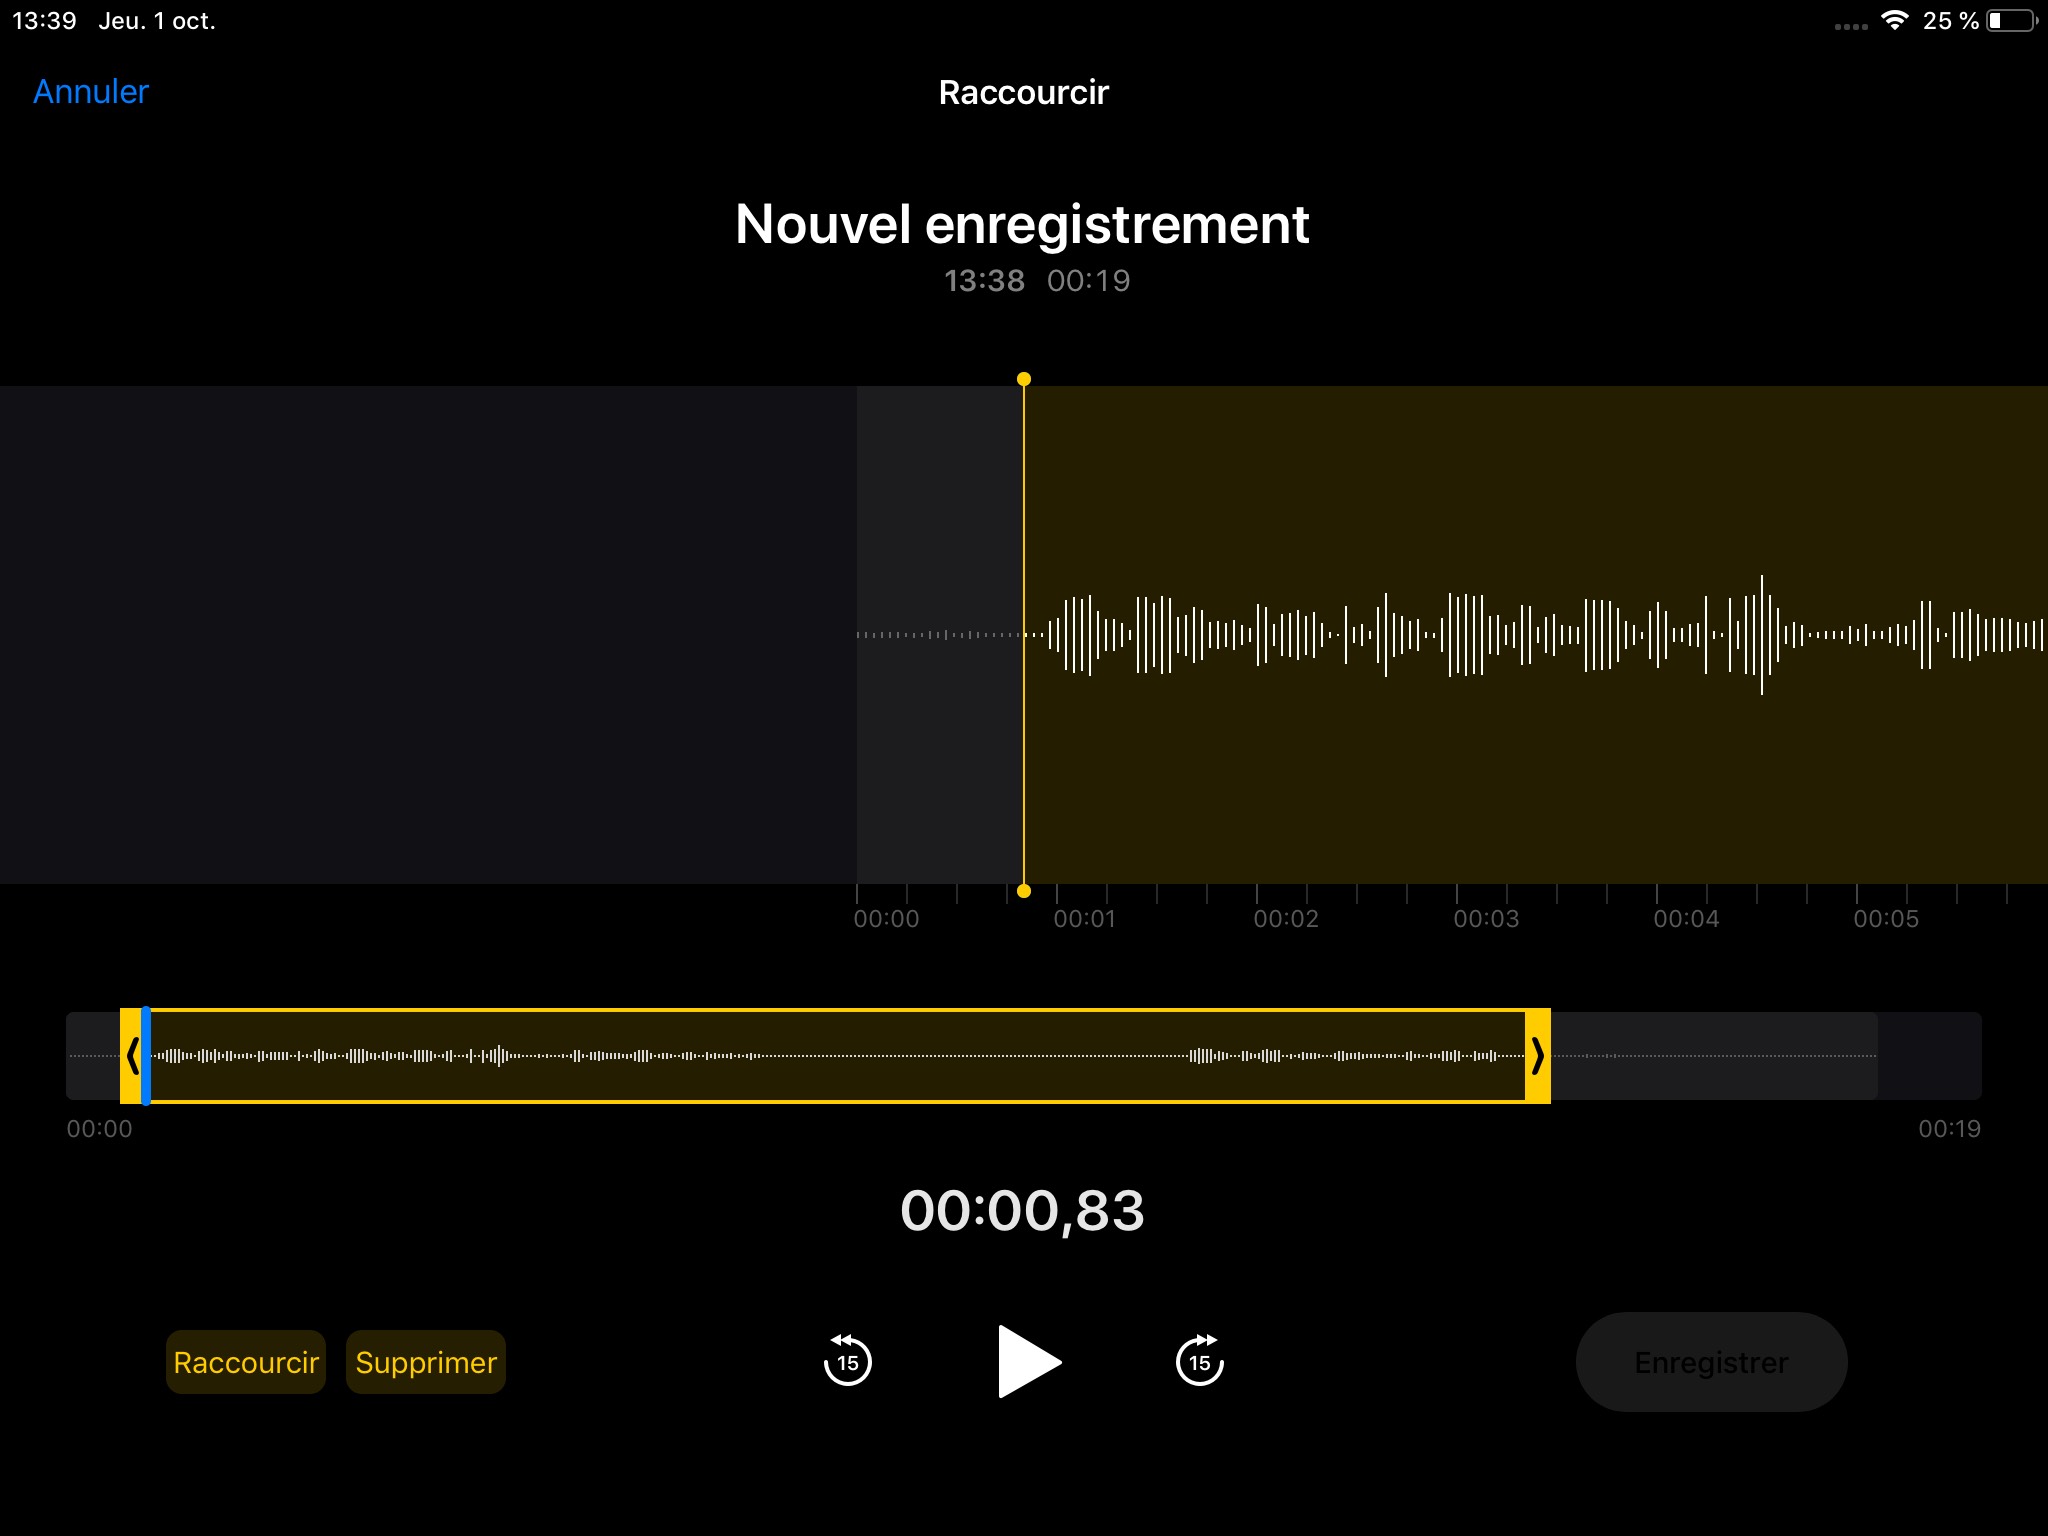Click the Nouvel enregistrement title

point(1022,224)
